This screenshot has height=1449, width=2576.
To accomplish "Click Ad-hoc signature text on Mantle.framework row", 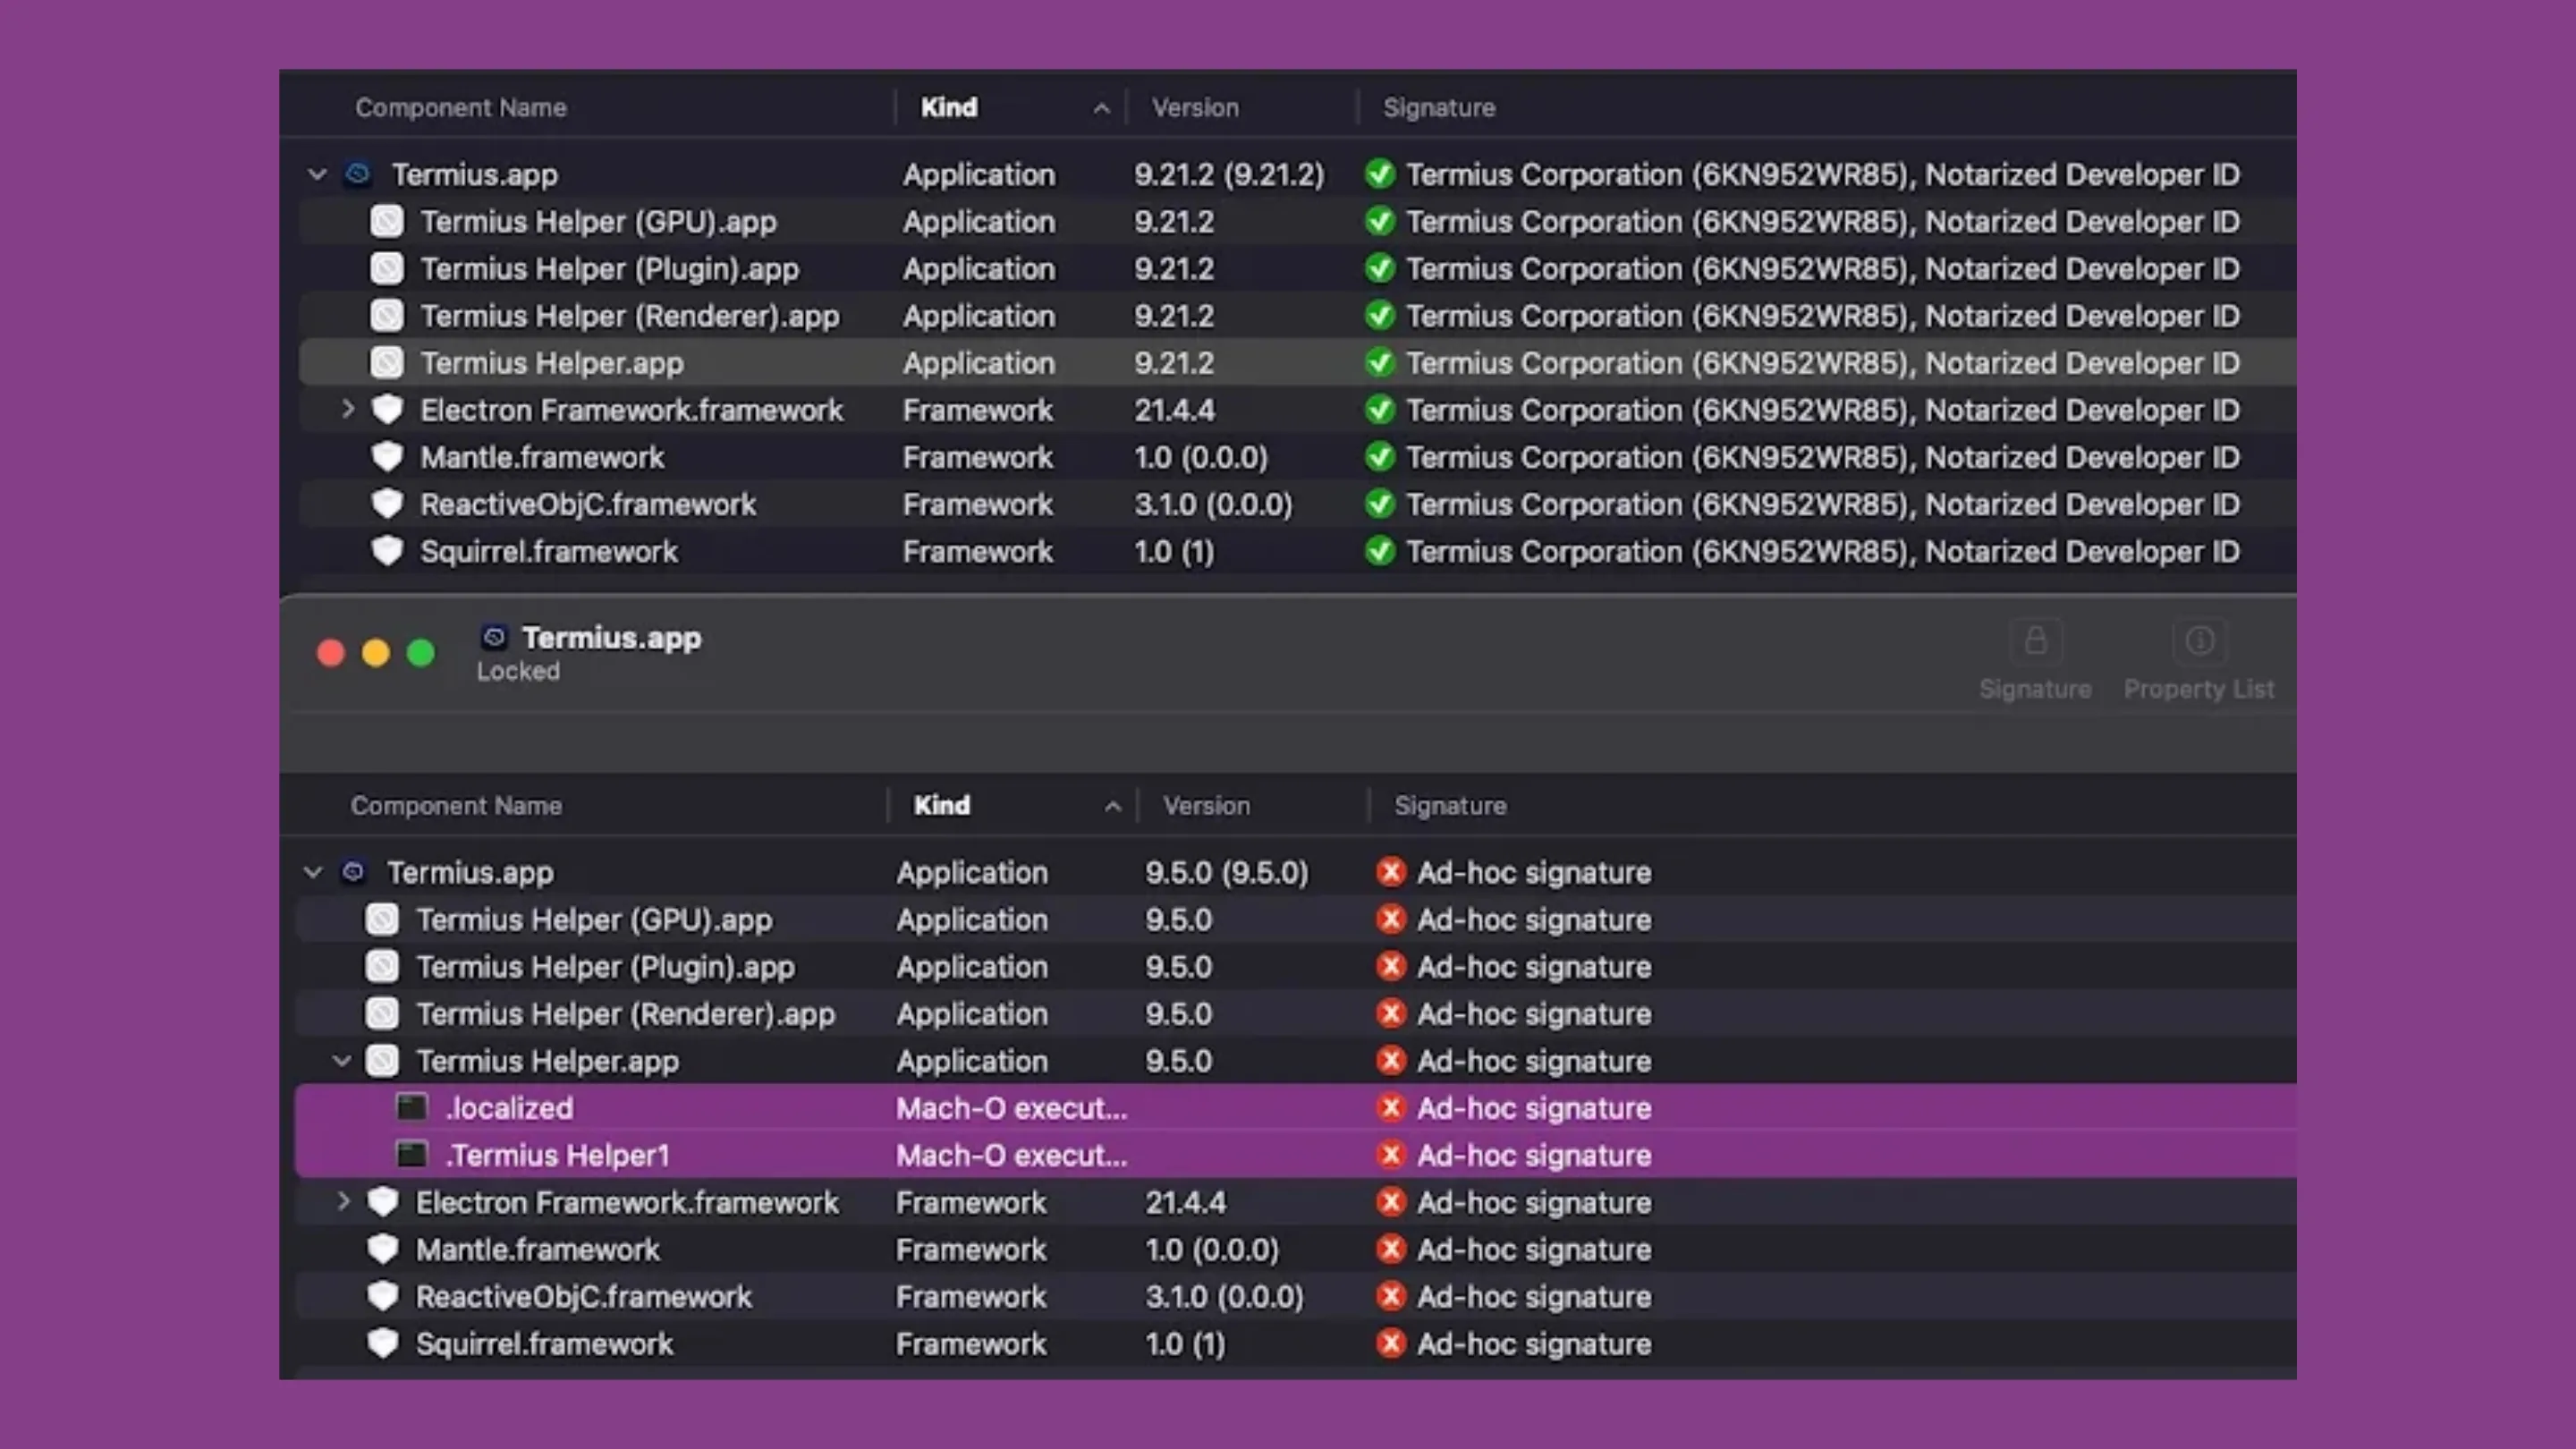I will [x=1534, y=1249].
